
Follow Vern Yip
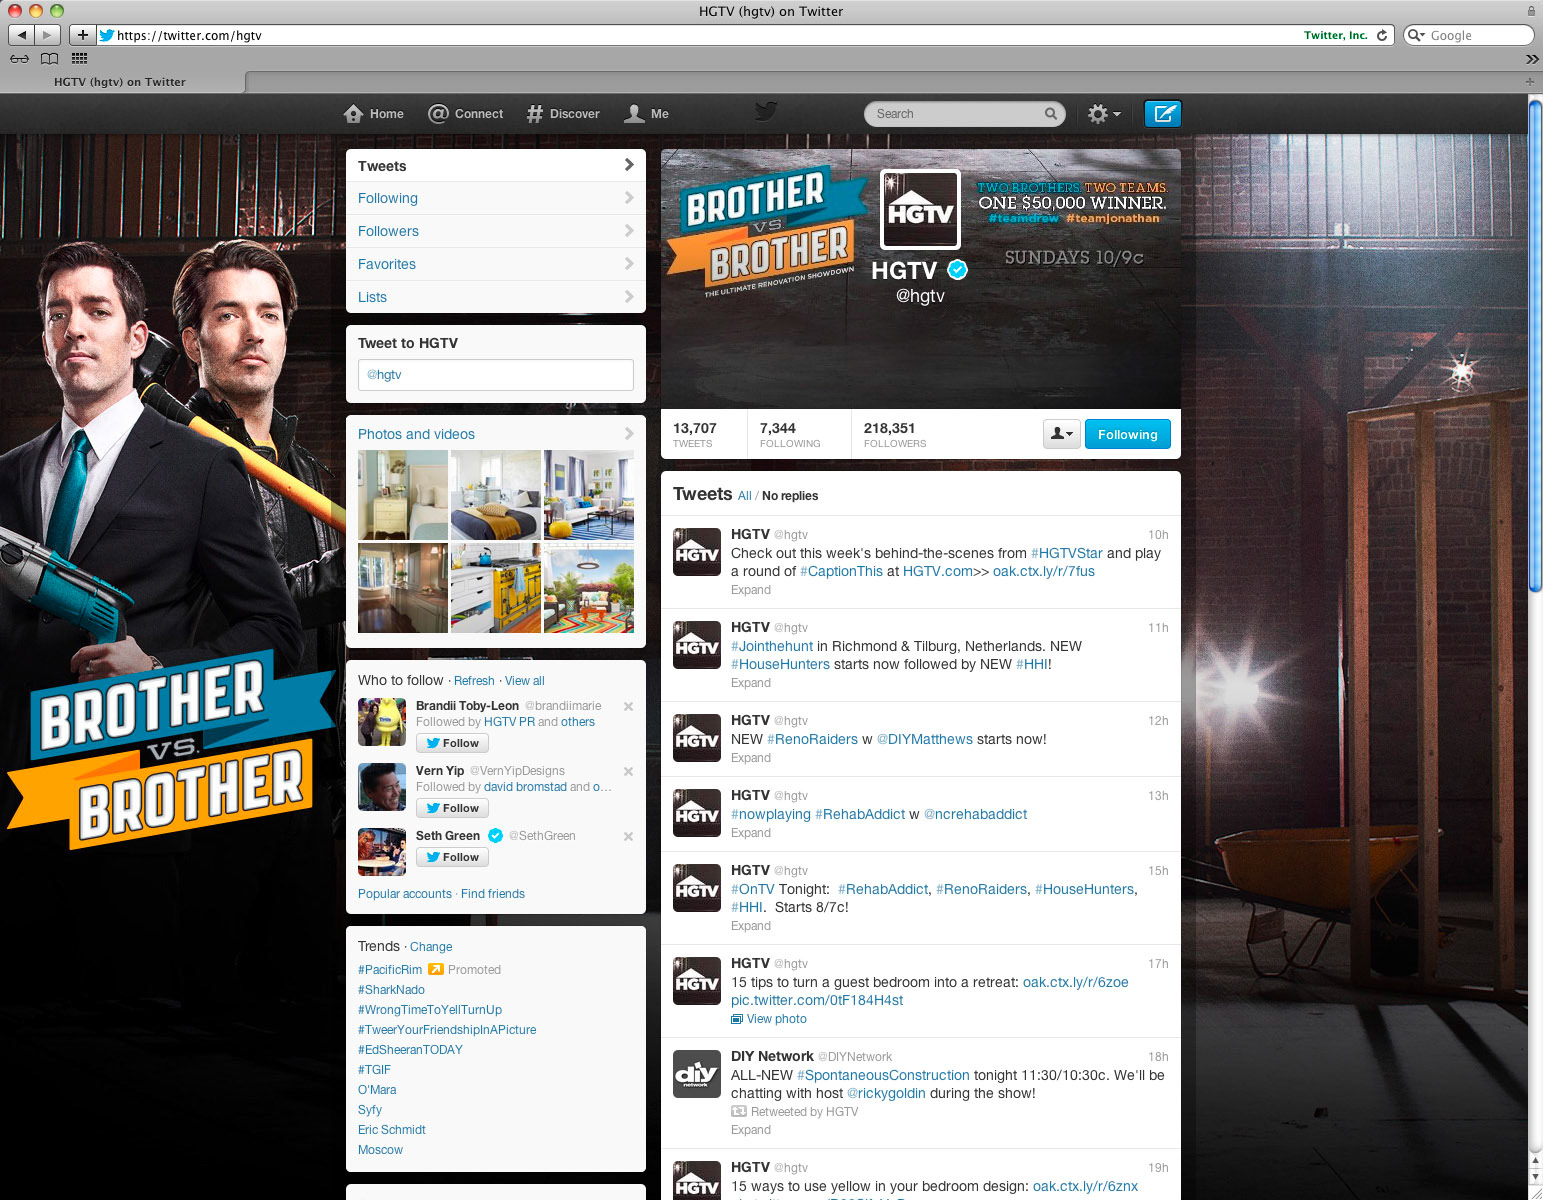pyautogui.click(x=452, y=808)
